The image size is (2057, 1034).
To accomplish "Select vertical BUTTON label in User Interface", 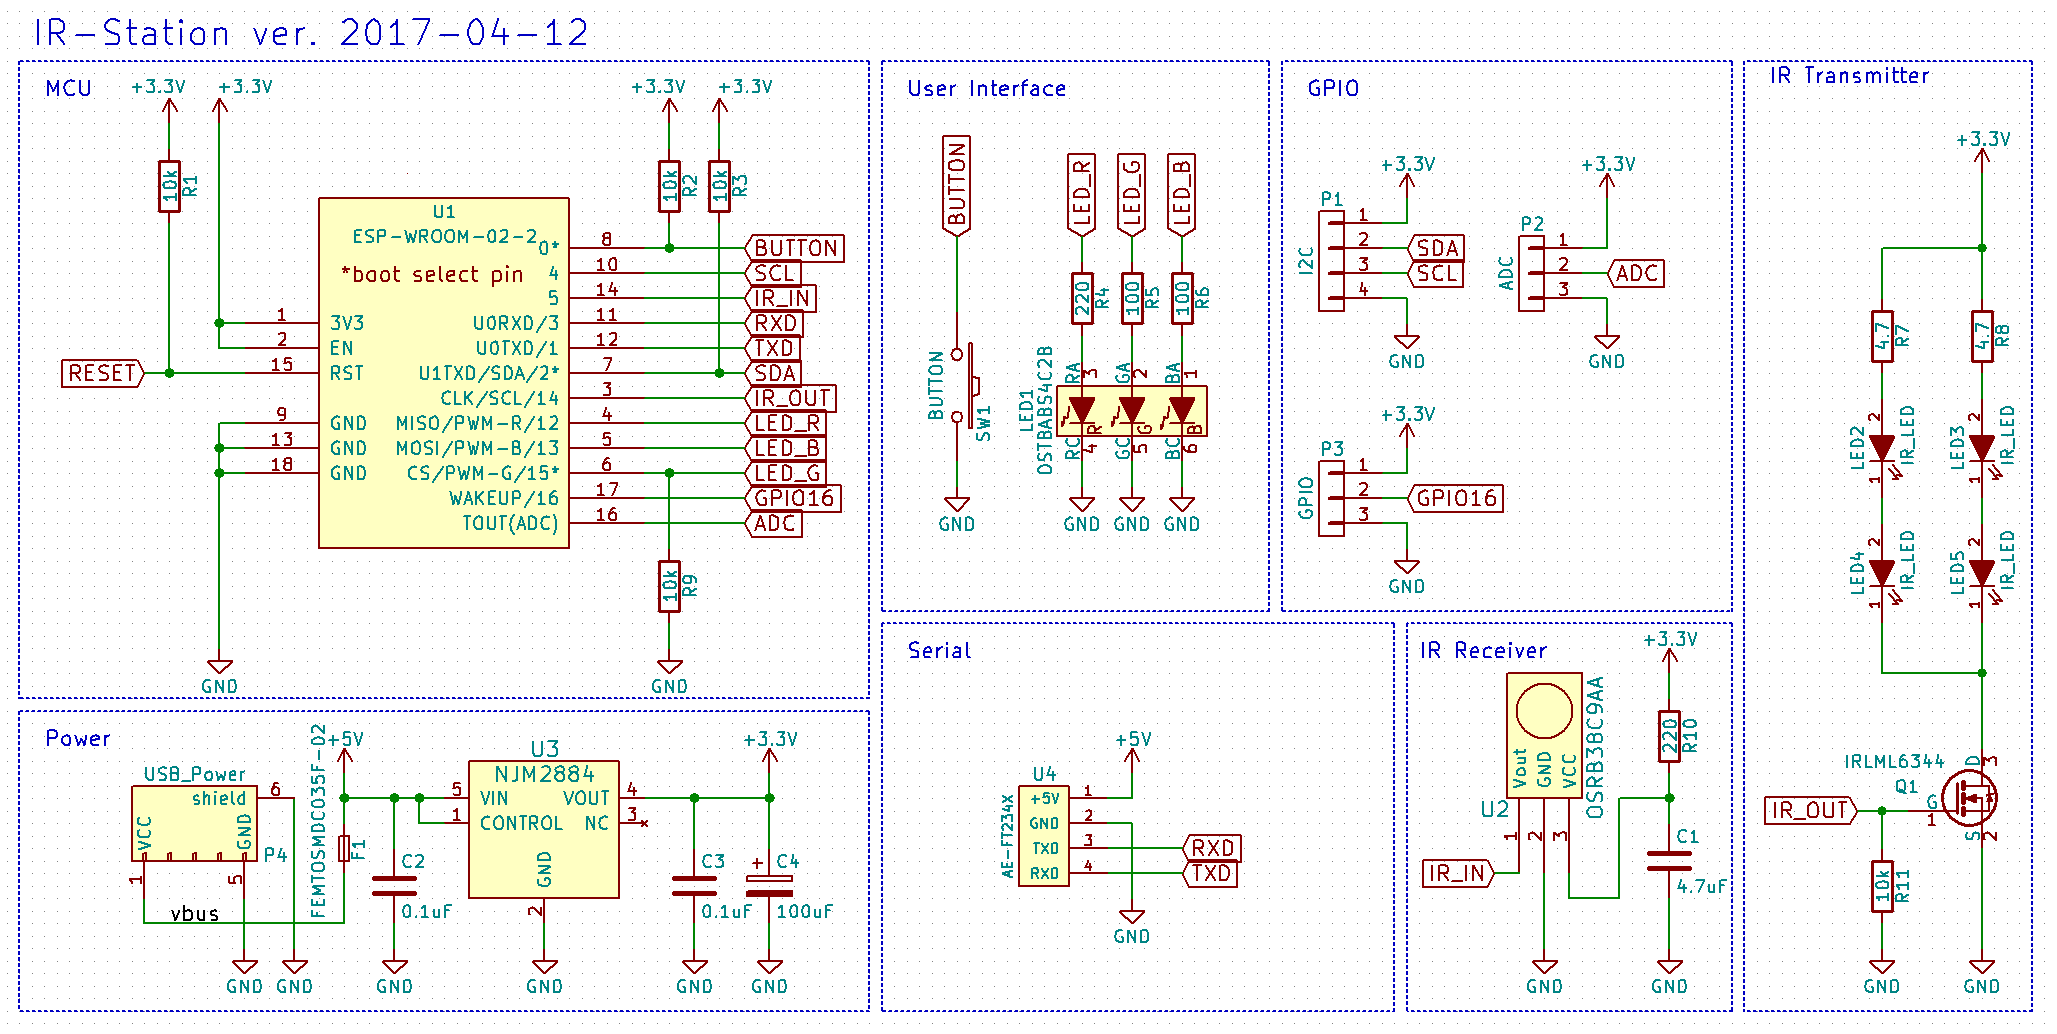I will coord(957,186).
